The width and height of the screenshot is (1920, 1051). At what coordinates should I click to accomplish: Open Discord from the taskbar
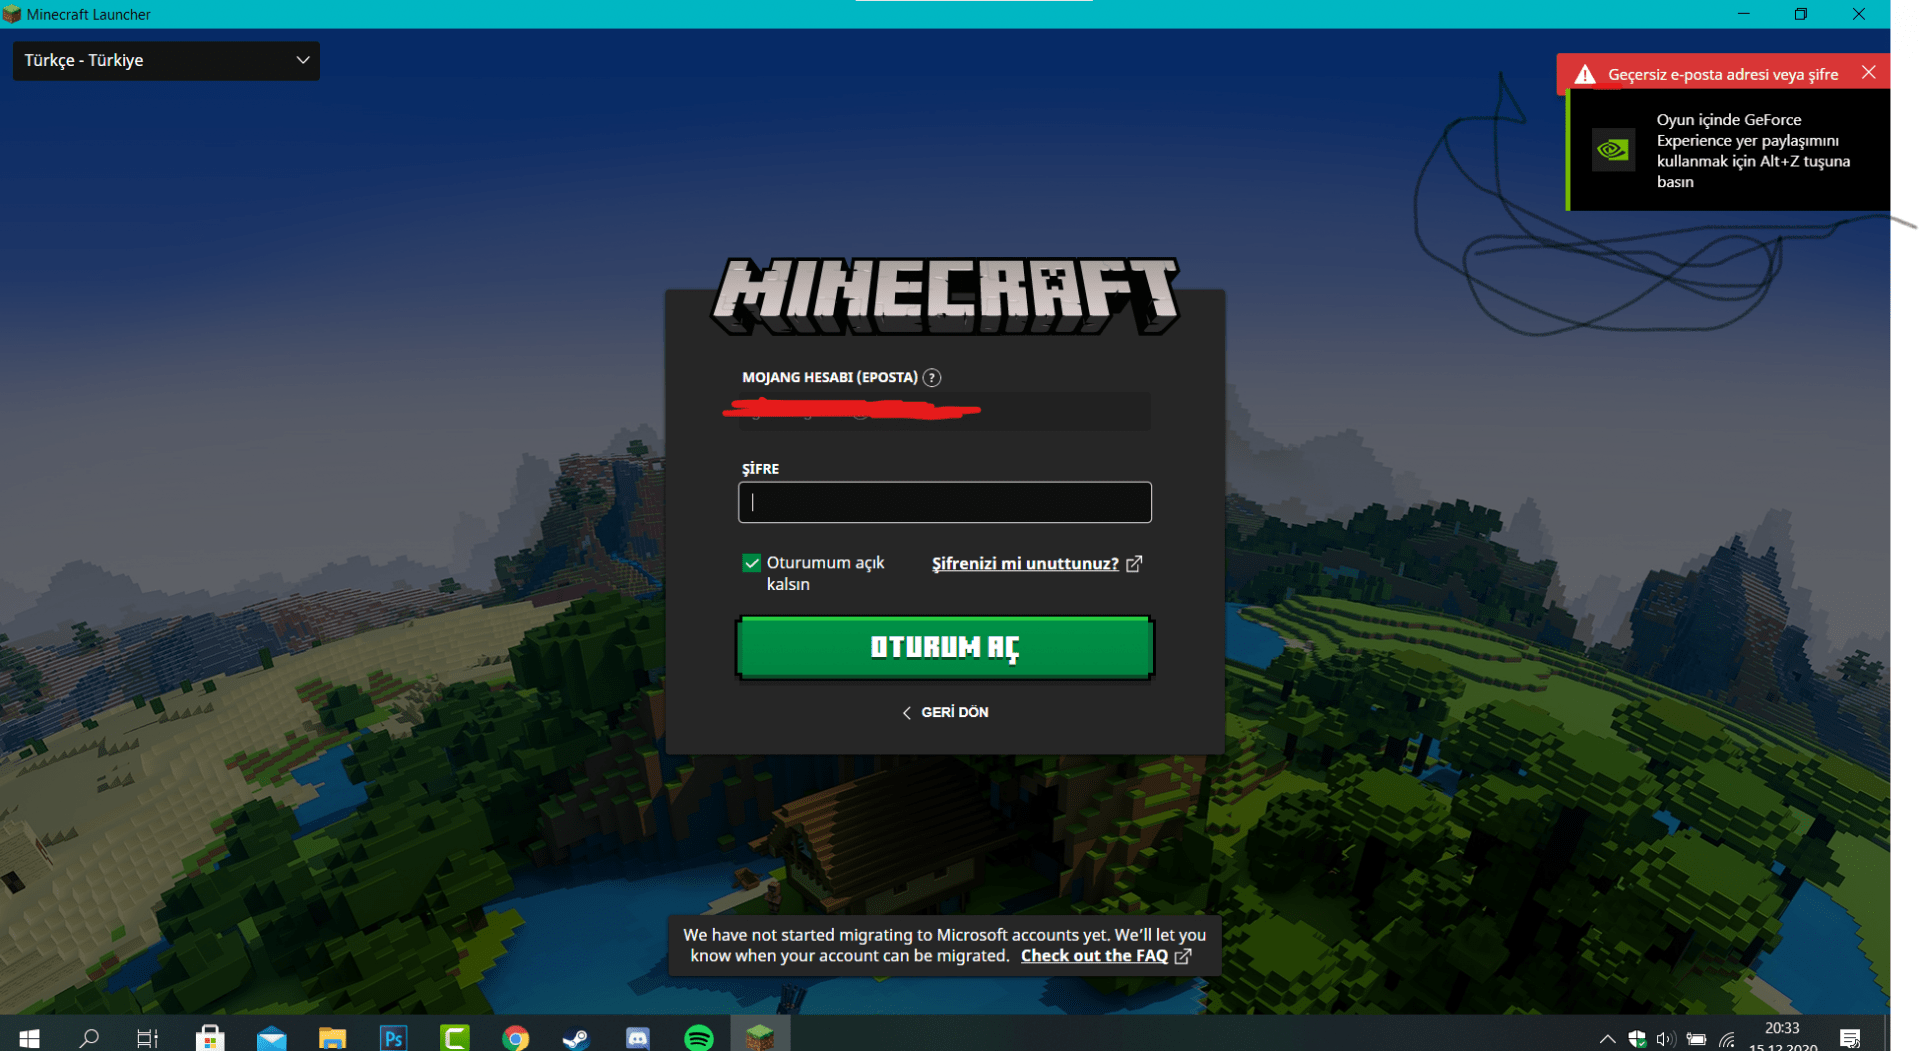coord(637,1038)
